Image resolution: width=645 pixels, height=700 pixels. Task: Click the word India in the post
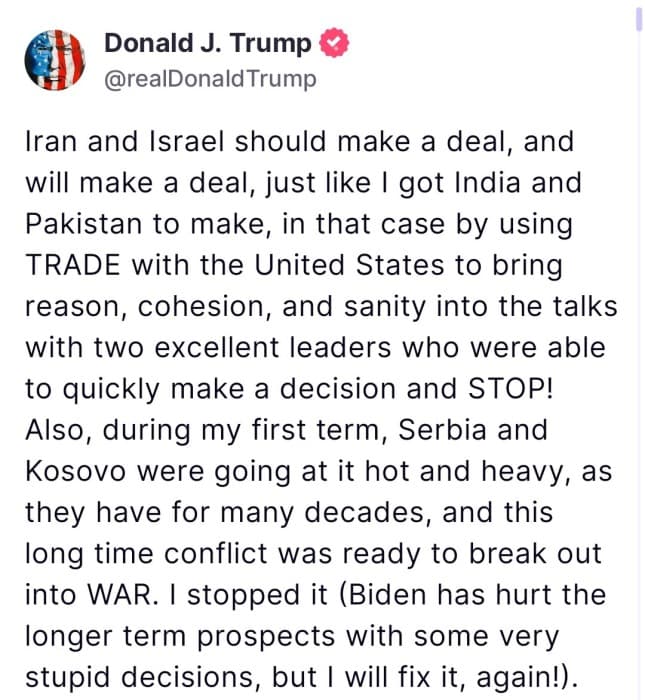(x=488, y=183)
